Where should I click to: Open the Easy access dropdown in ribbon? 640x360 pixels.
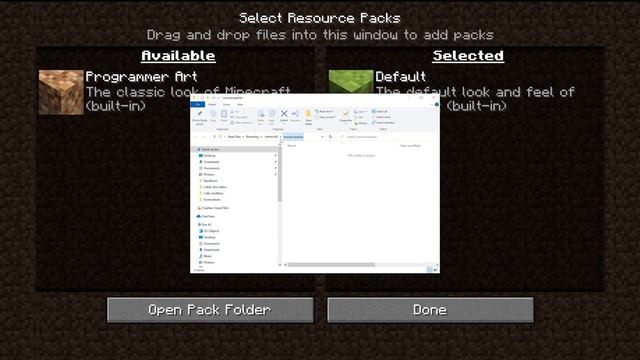[x=325, y=117]
